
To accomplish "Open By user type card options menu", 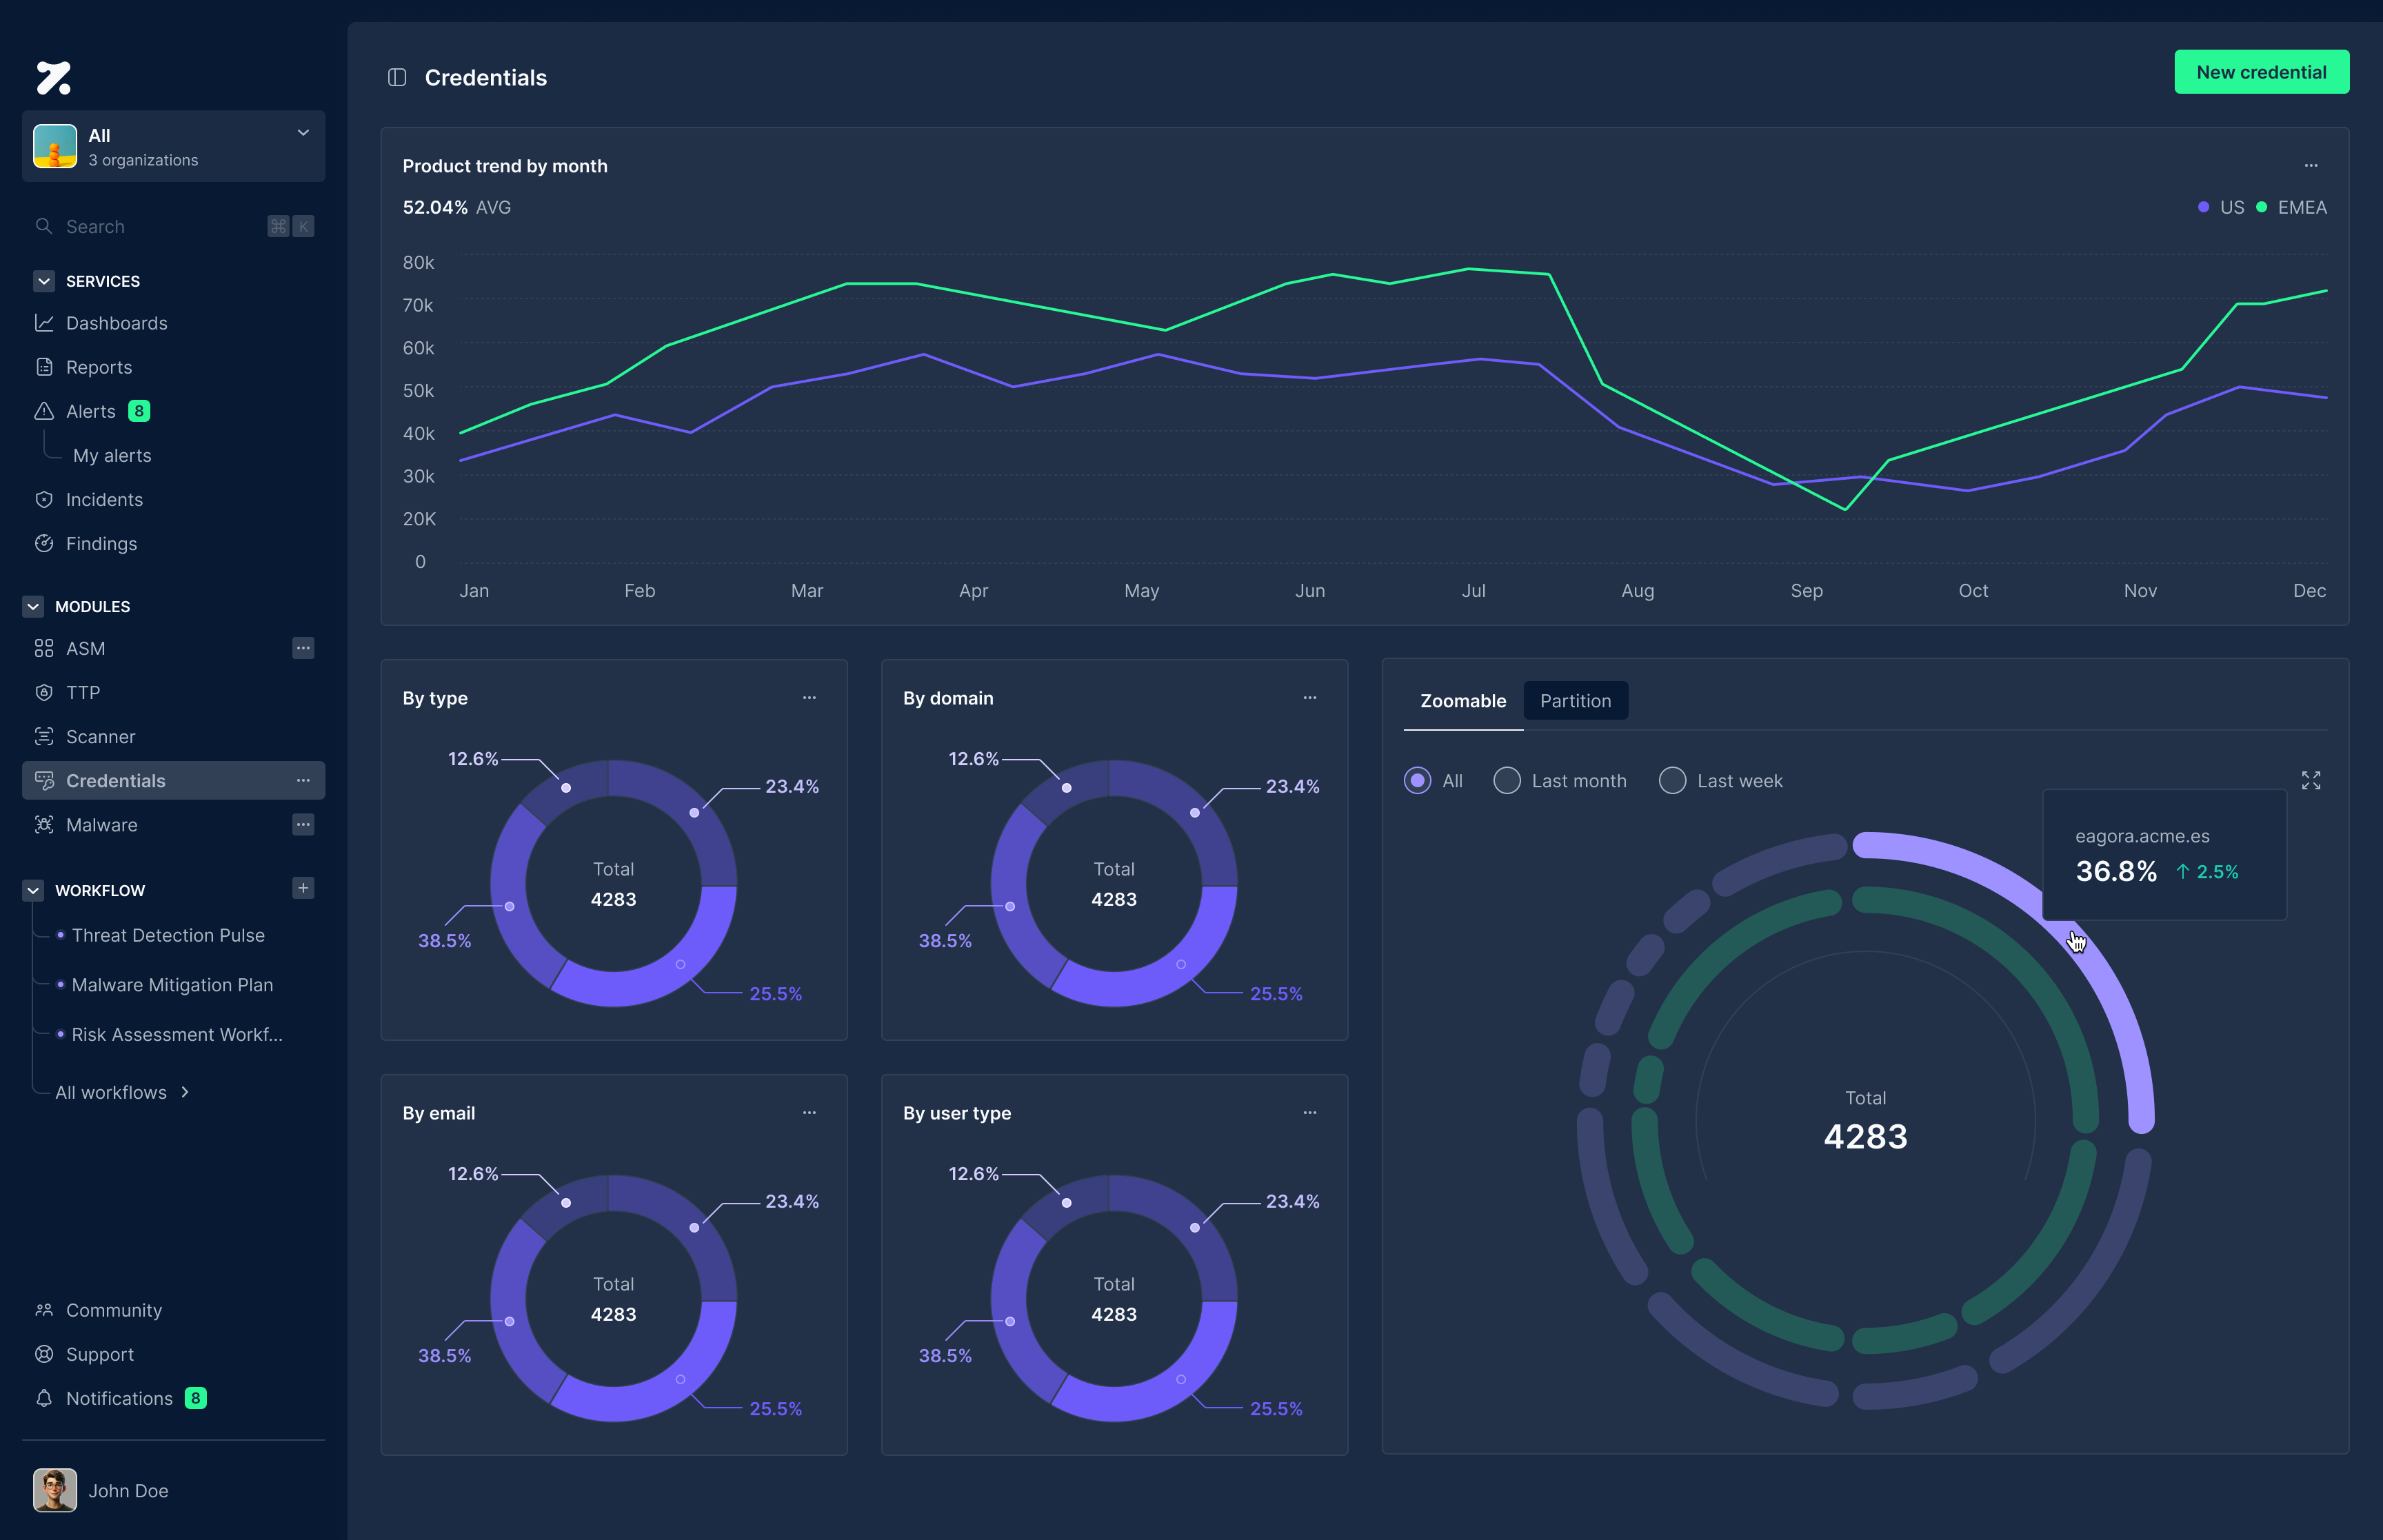I will [1309, 1112].
